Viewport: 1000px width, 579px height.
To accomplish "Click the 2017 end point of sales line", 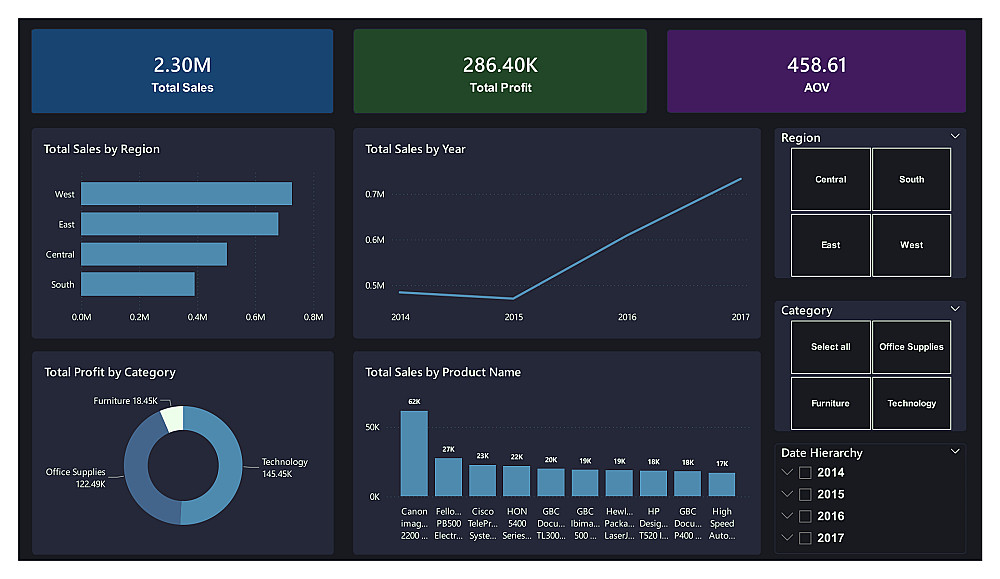I will coord(740,179).
